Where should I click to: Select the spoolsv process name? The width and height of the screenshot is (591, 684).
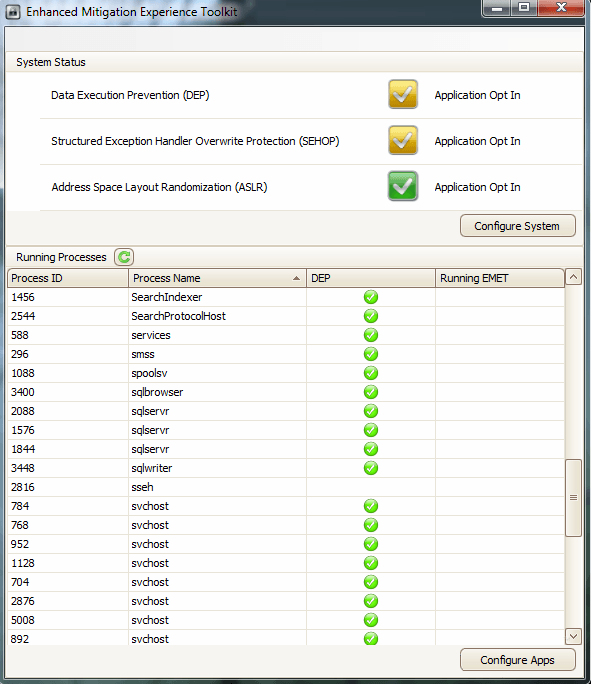[149, 373]
